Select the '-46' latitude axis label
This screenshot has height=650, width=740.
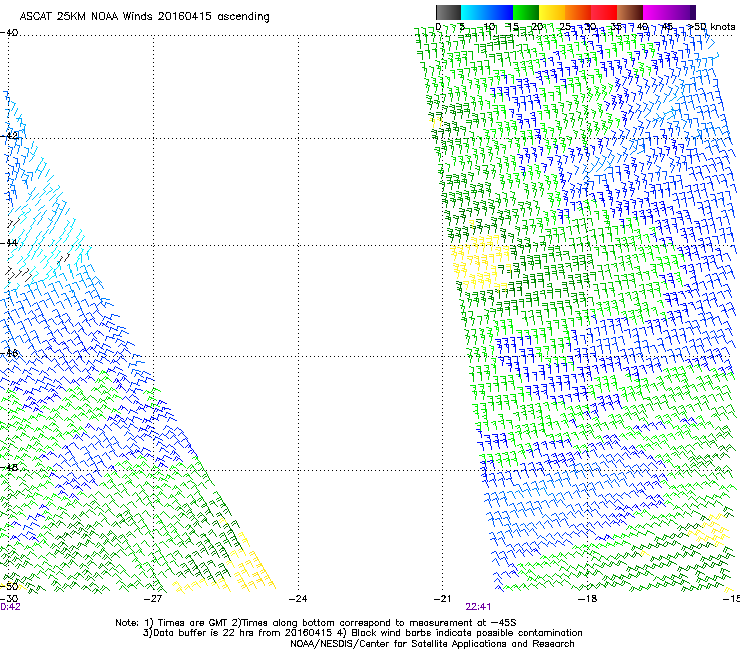[x=9, y=353]
